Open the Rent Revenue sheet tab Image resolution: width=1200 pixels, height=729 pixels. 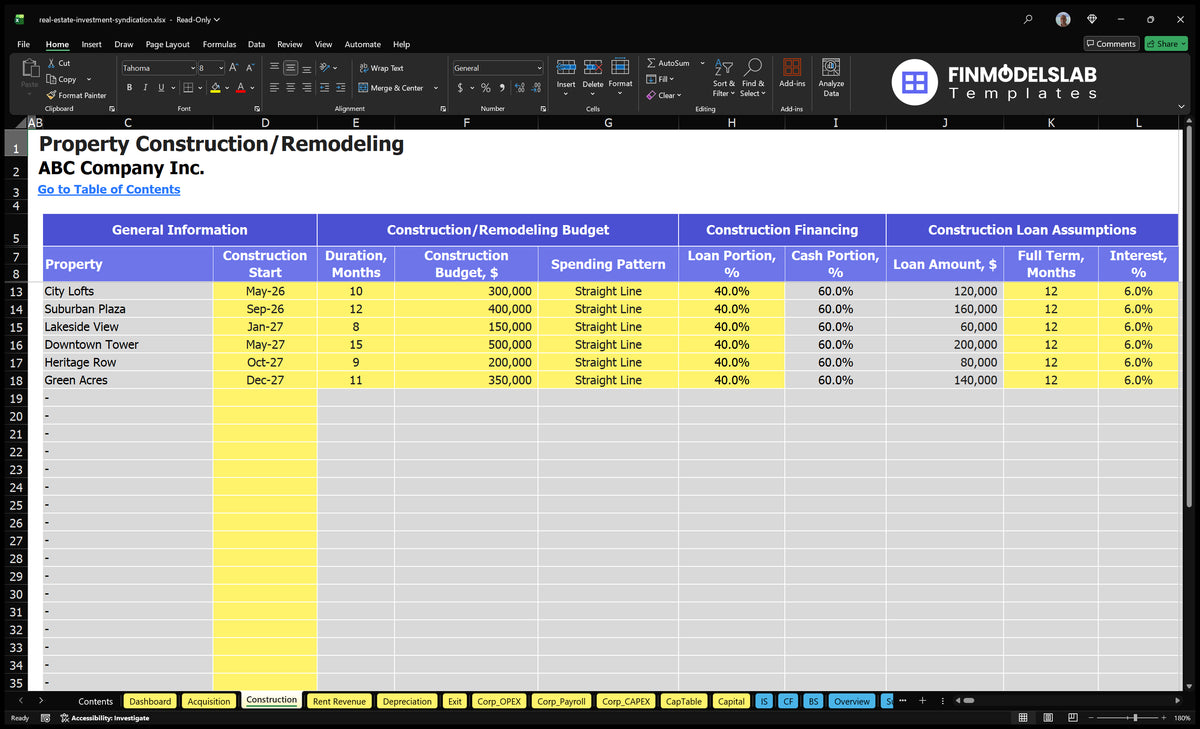pyautogui.click(x=339, y=701)
